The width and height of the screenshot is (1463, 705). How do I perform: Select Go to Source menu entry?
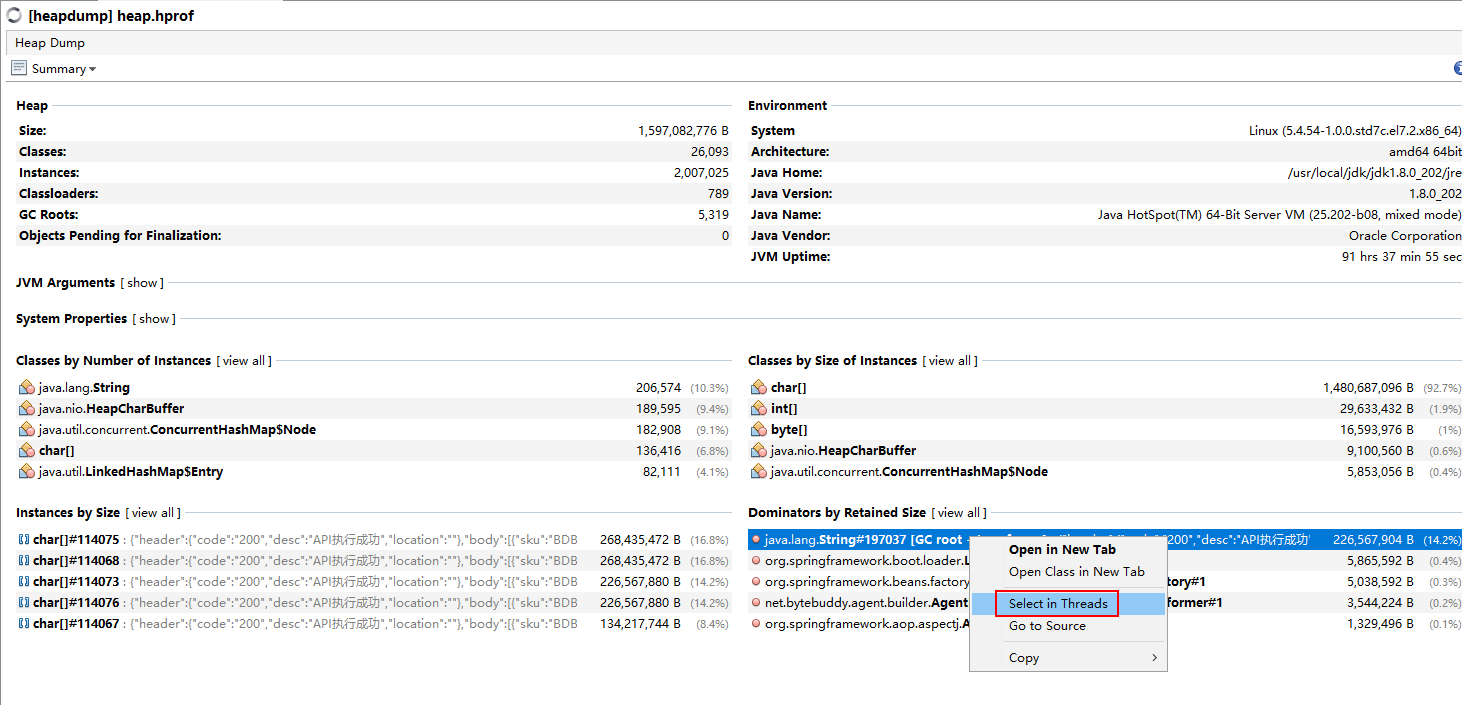click(1047, 626)
